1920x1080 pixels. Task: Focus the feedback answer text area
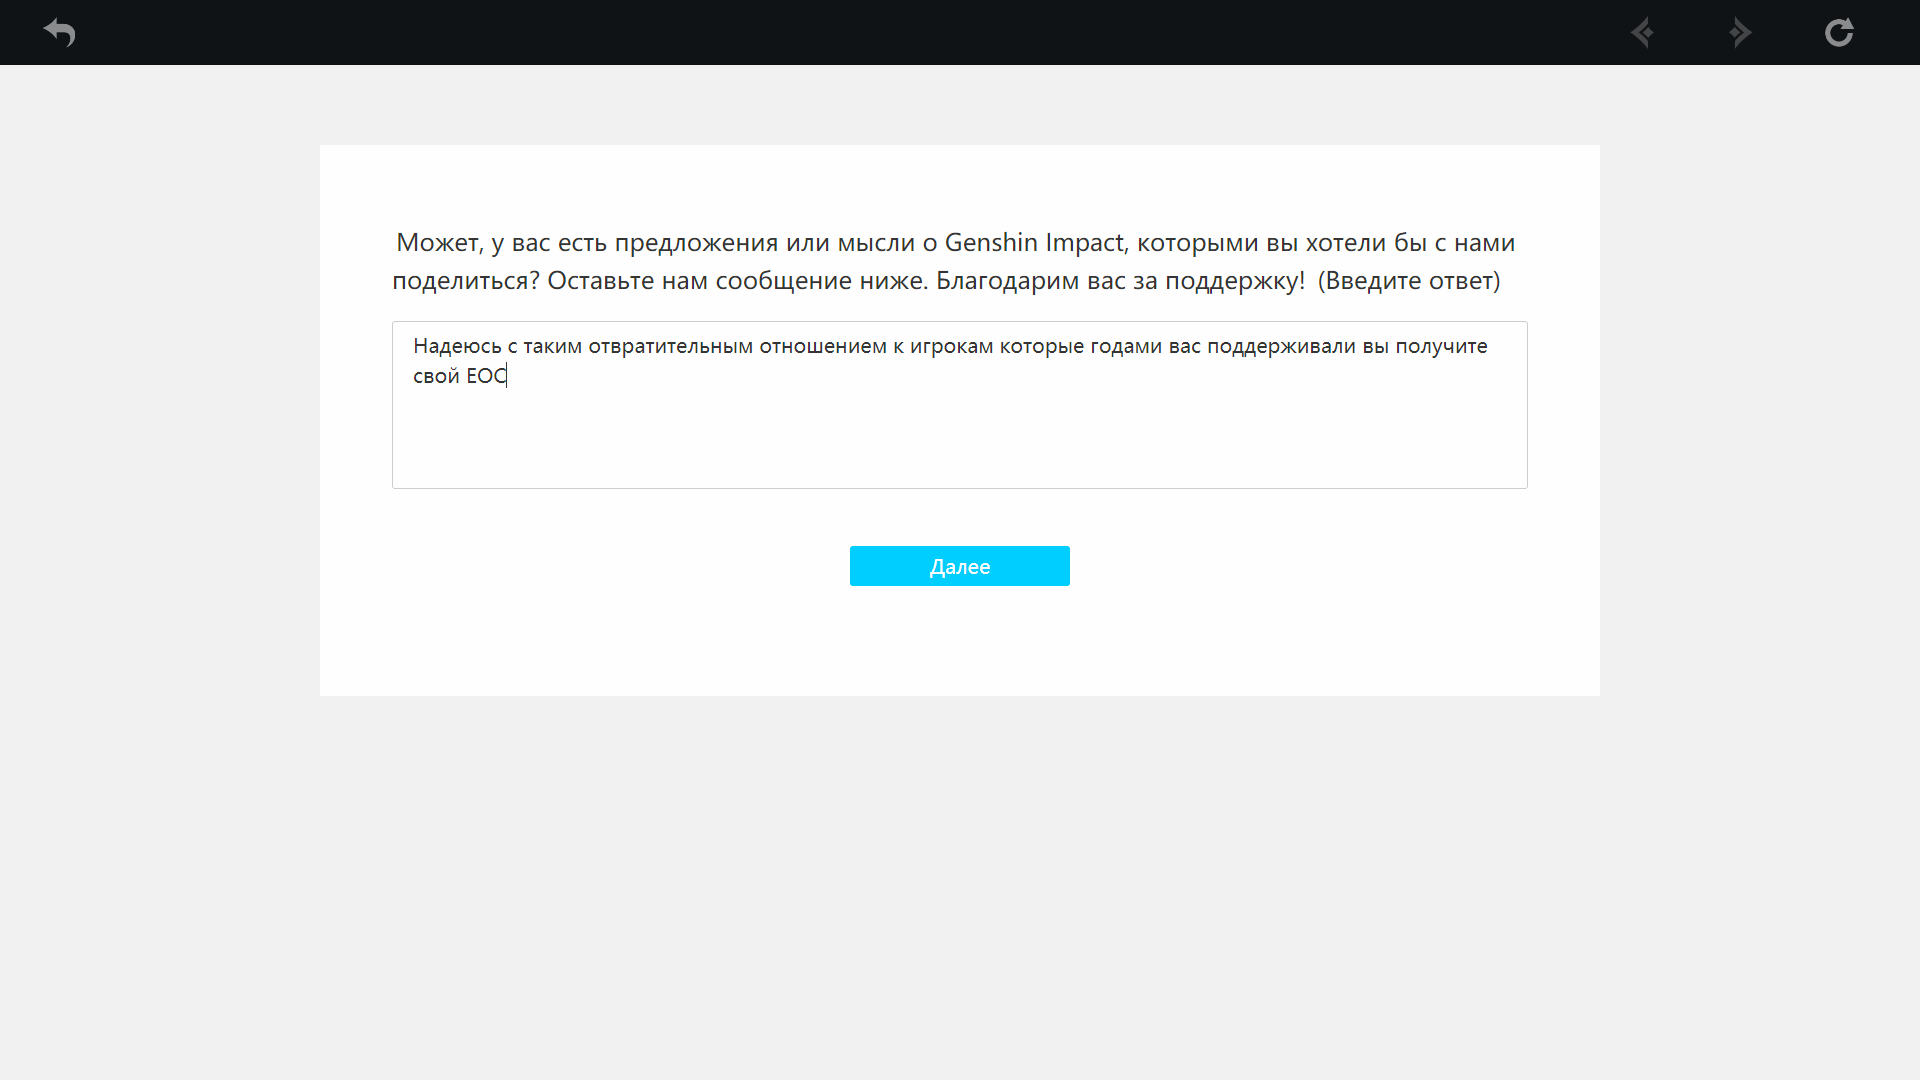(960, 405)
